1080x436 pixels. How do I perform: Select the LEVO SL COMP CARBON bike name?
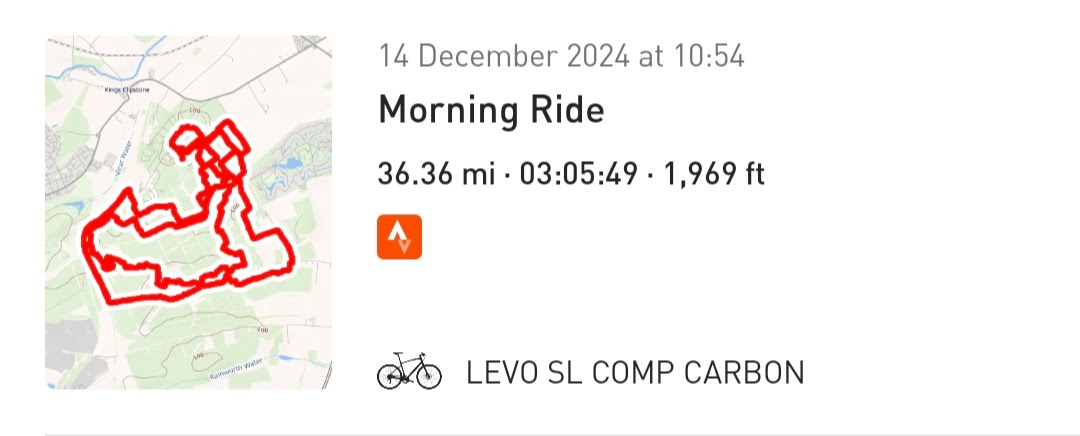pos(635,373)
